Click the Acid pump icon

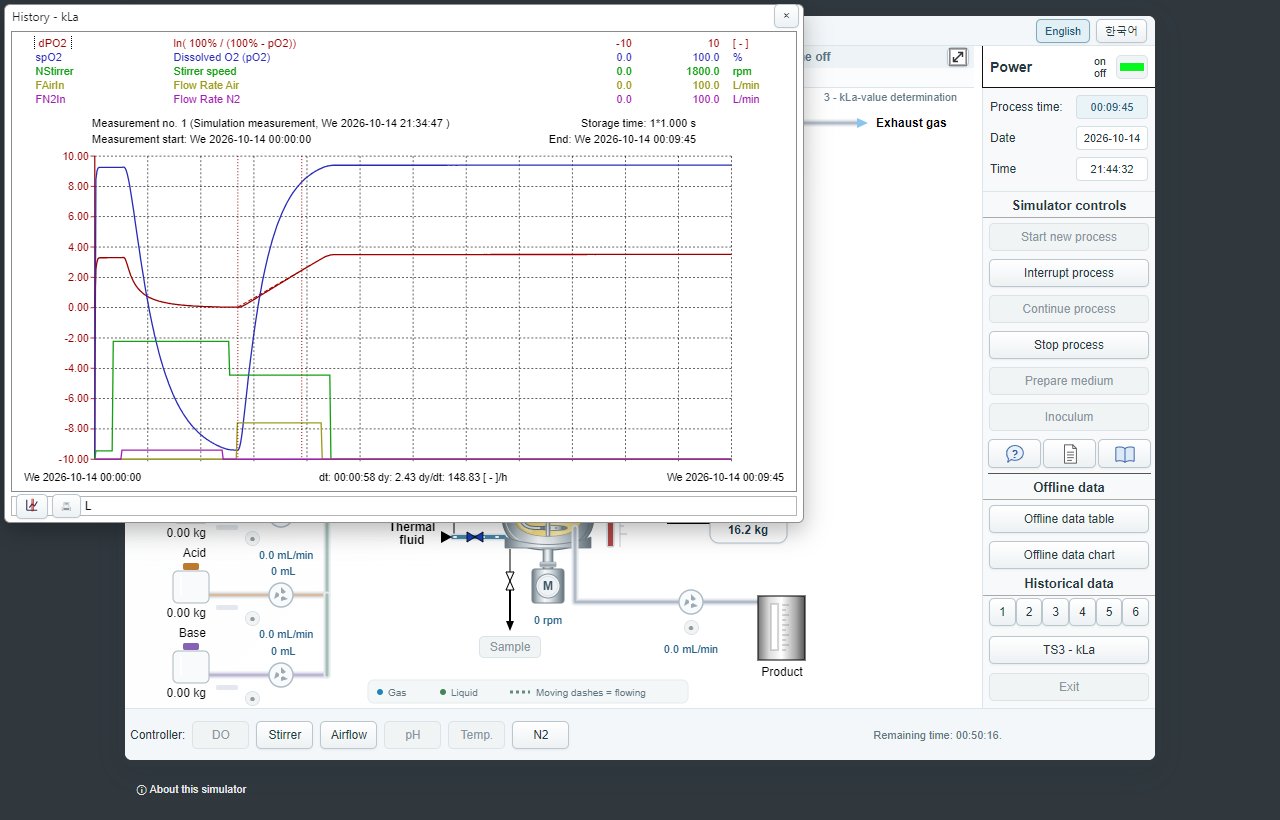[x=281, y=595]
